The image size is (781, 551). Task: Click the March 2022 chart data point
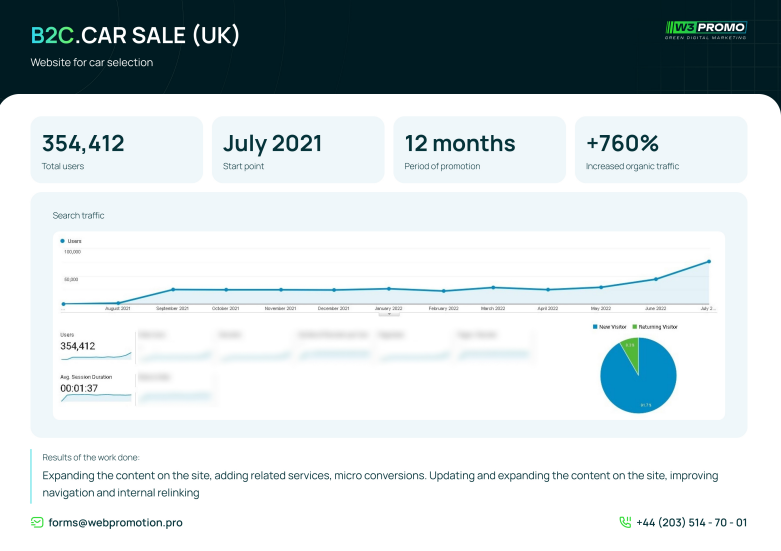tap(493, 287)
